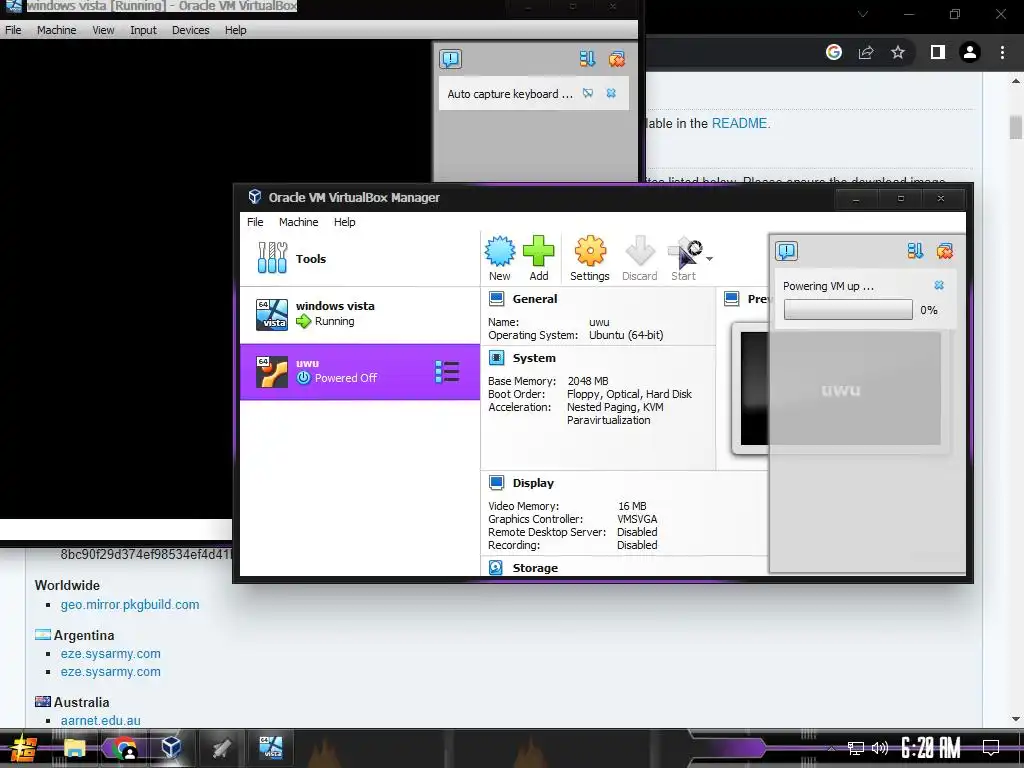The width and height of the screenshot is (1024, 768).
Task: Click the Powering VM up progress bar
Action: (848, 310)
